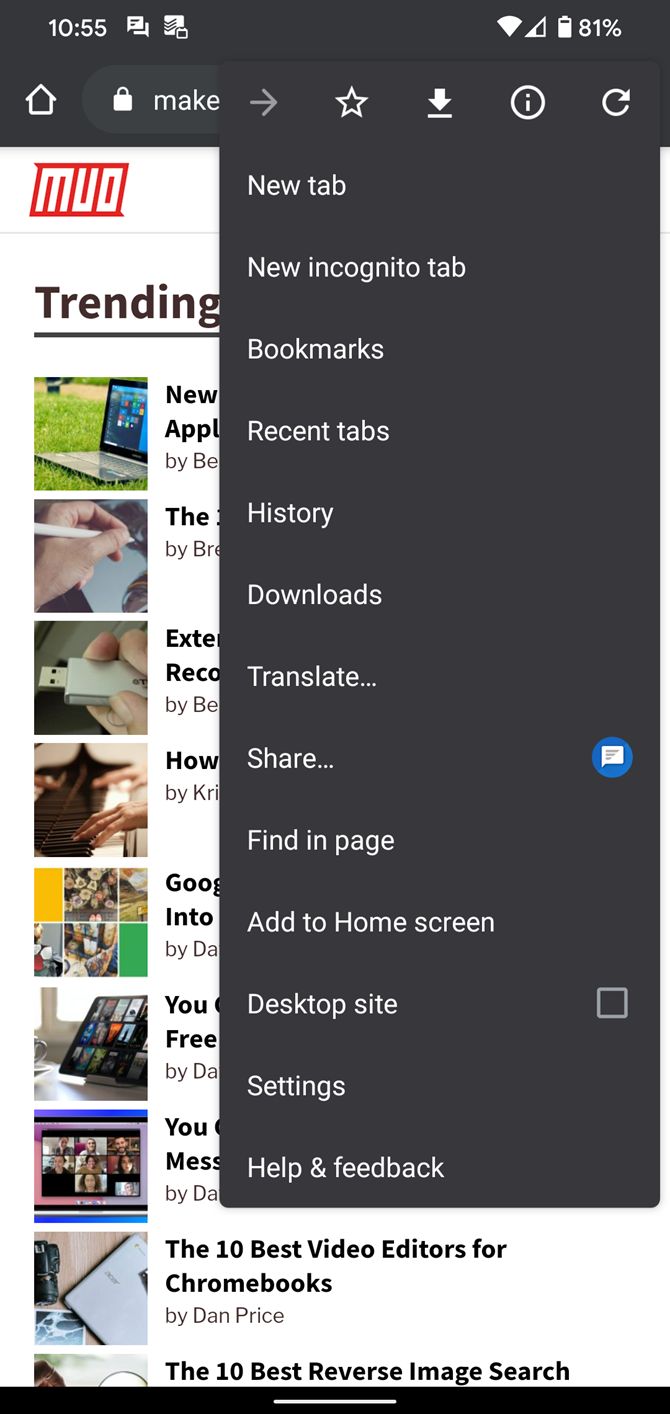Image resolution: width=670 pixels, height=1414 pixels.
Task: Tap the MUO site logo
Action: click(80, 187)
